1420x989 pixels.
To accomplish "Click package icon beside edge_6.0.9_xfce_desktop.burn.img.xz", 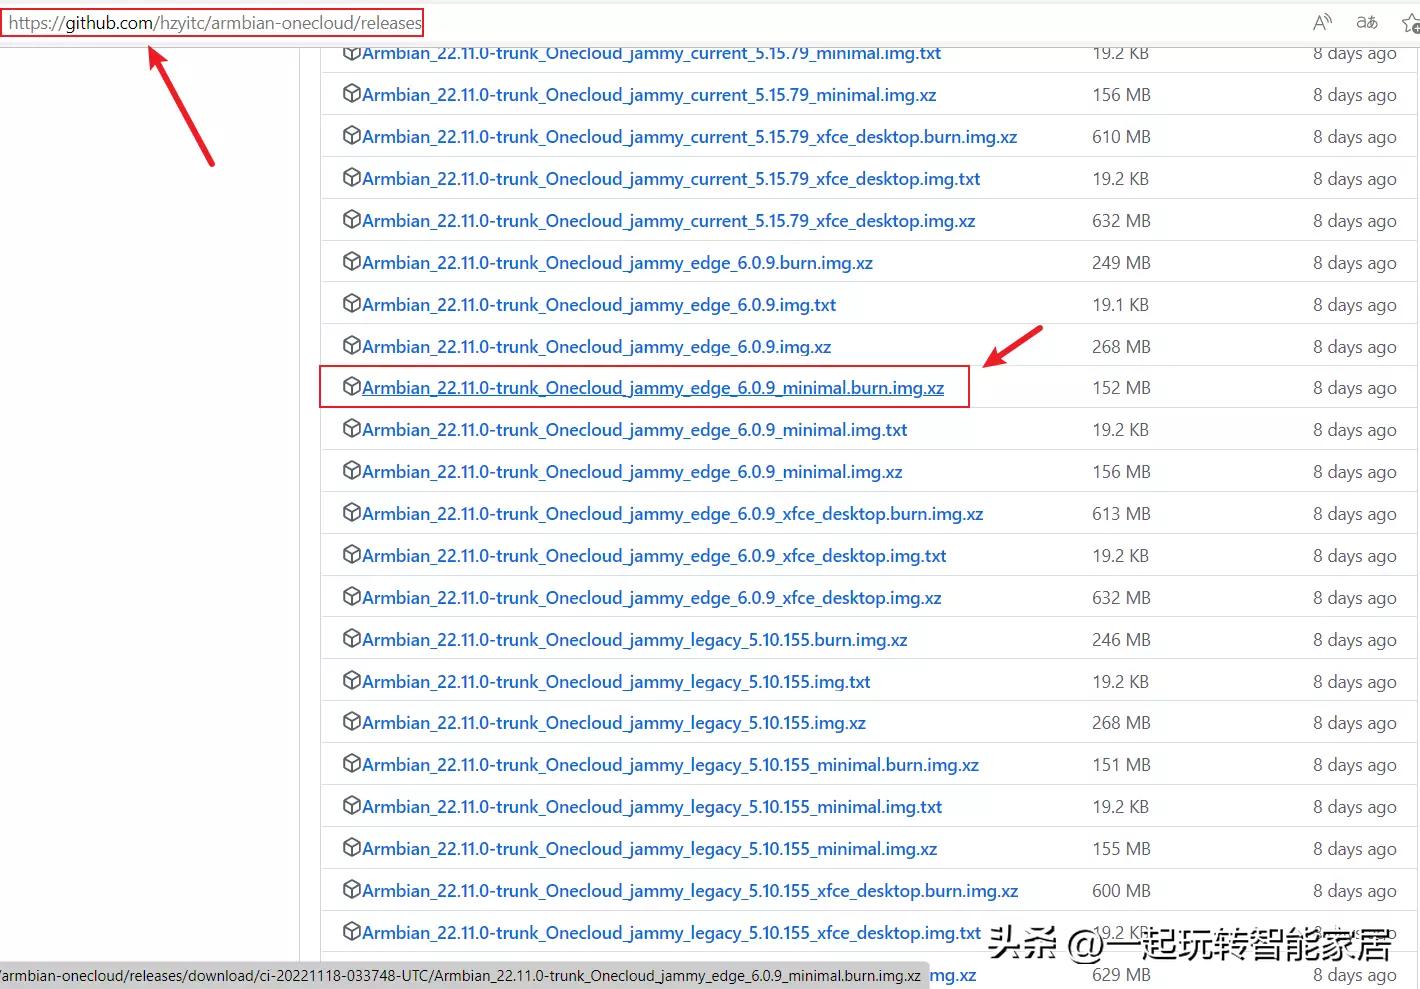I will [x=351, y=513].
